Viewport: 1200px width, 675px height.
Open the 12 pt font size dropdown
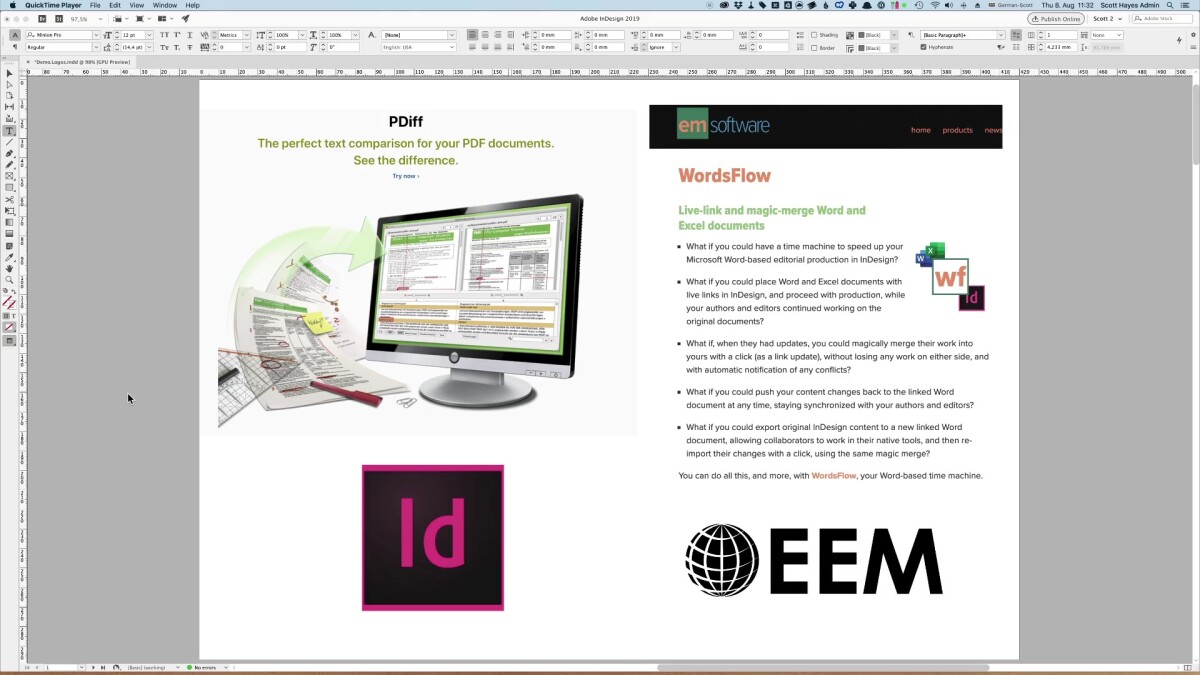(x=149, y=35)
